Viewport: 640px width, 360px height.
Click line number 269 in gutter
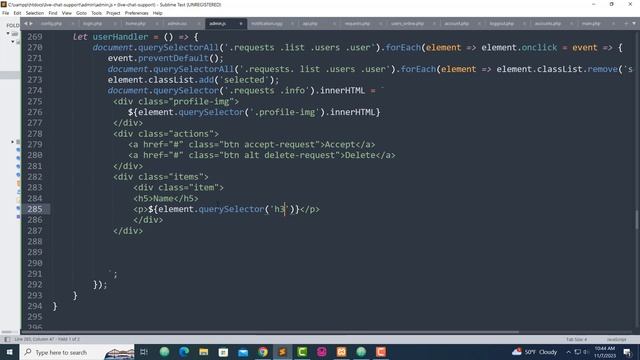[x=35, y=37]
